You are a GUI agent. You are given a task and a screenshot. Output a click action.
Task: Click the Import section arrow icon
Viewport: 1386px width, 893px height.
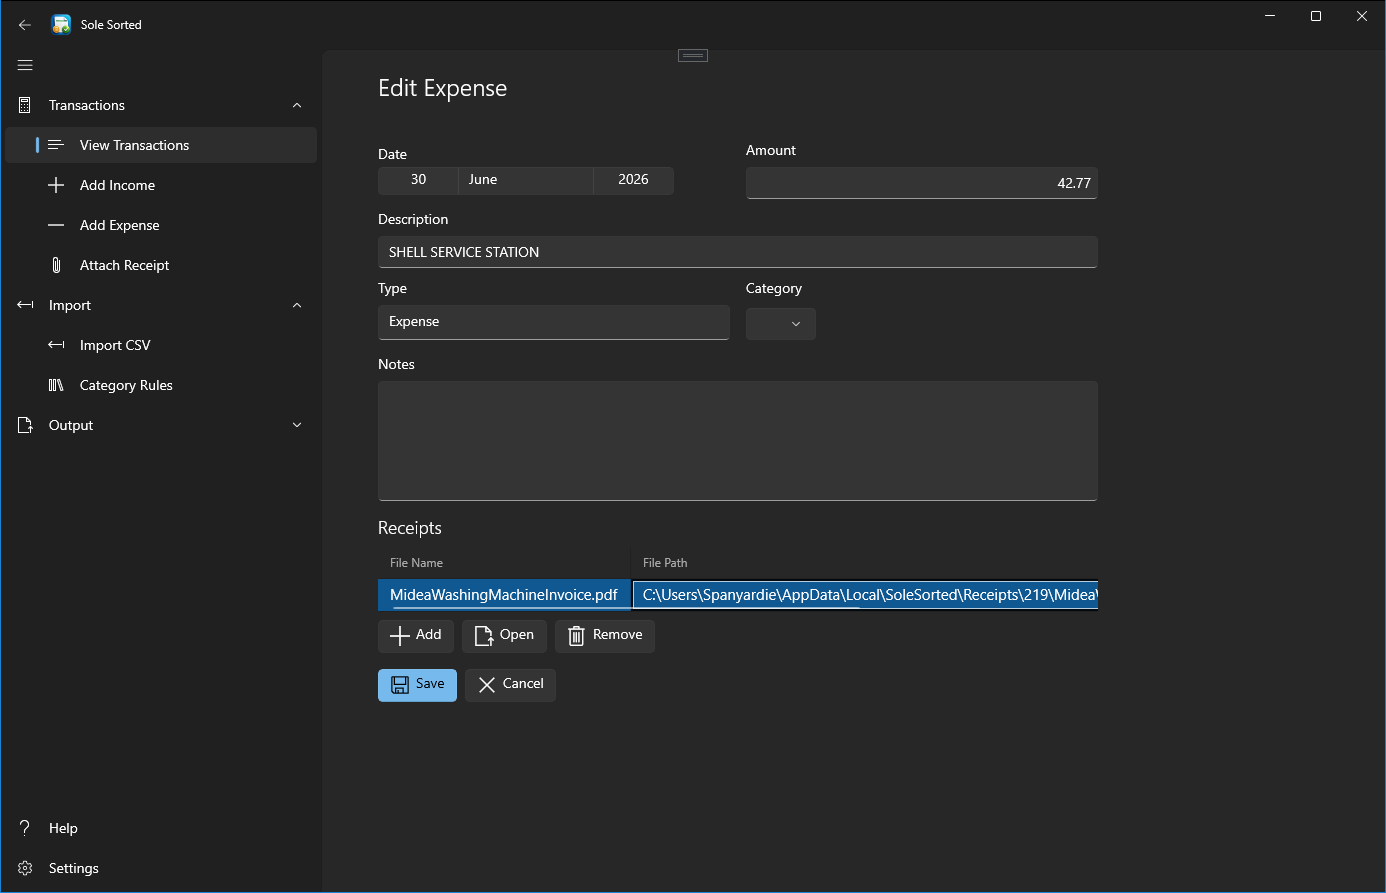pyautogui.click(x=25, y=305)
